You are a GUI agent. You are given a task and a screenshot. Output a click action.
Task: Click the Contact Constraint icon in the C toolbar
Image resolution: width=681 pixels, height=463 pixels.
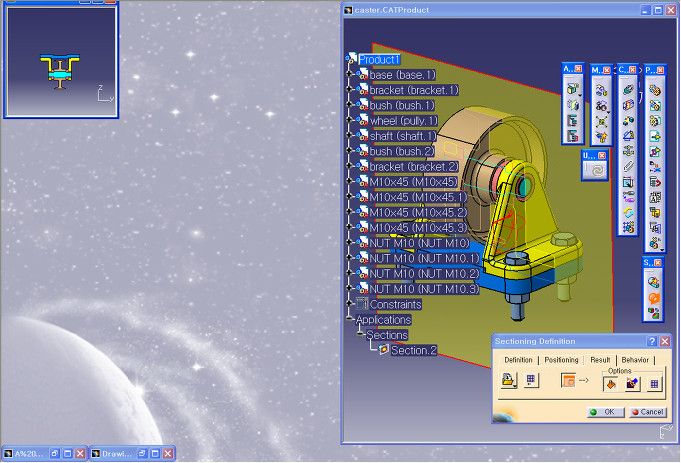point(628,105)
